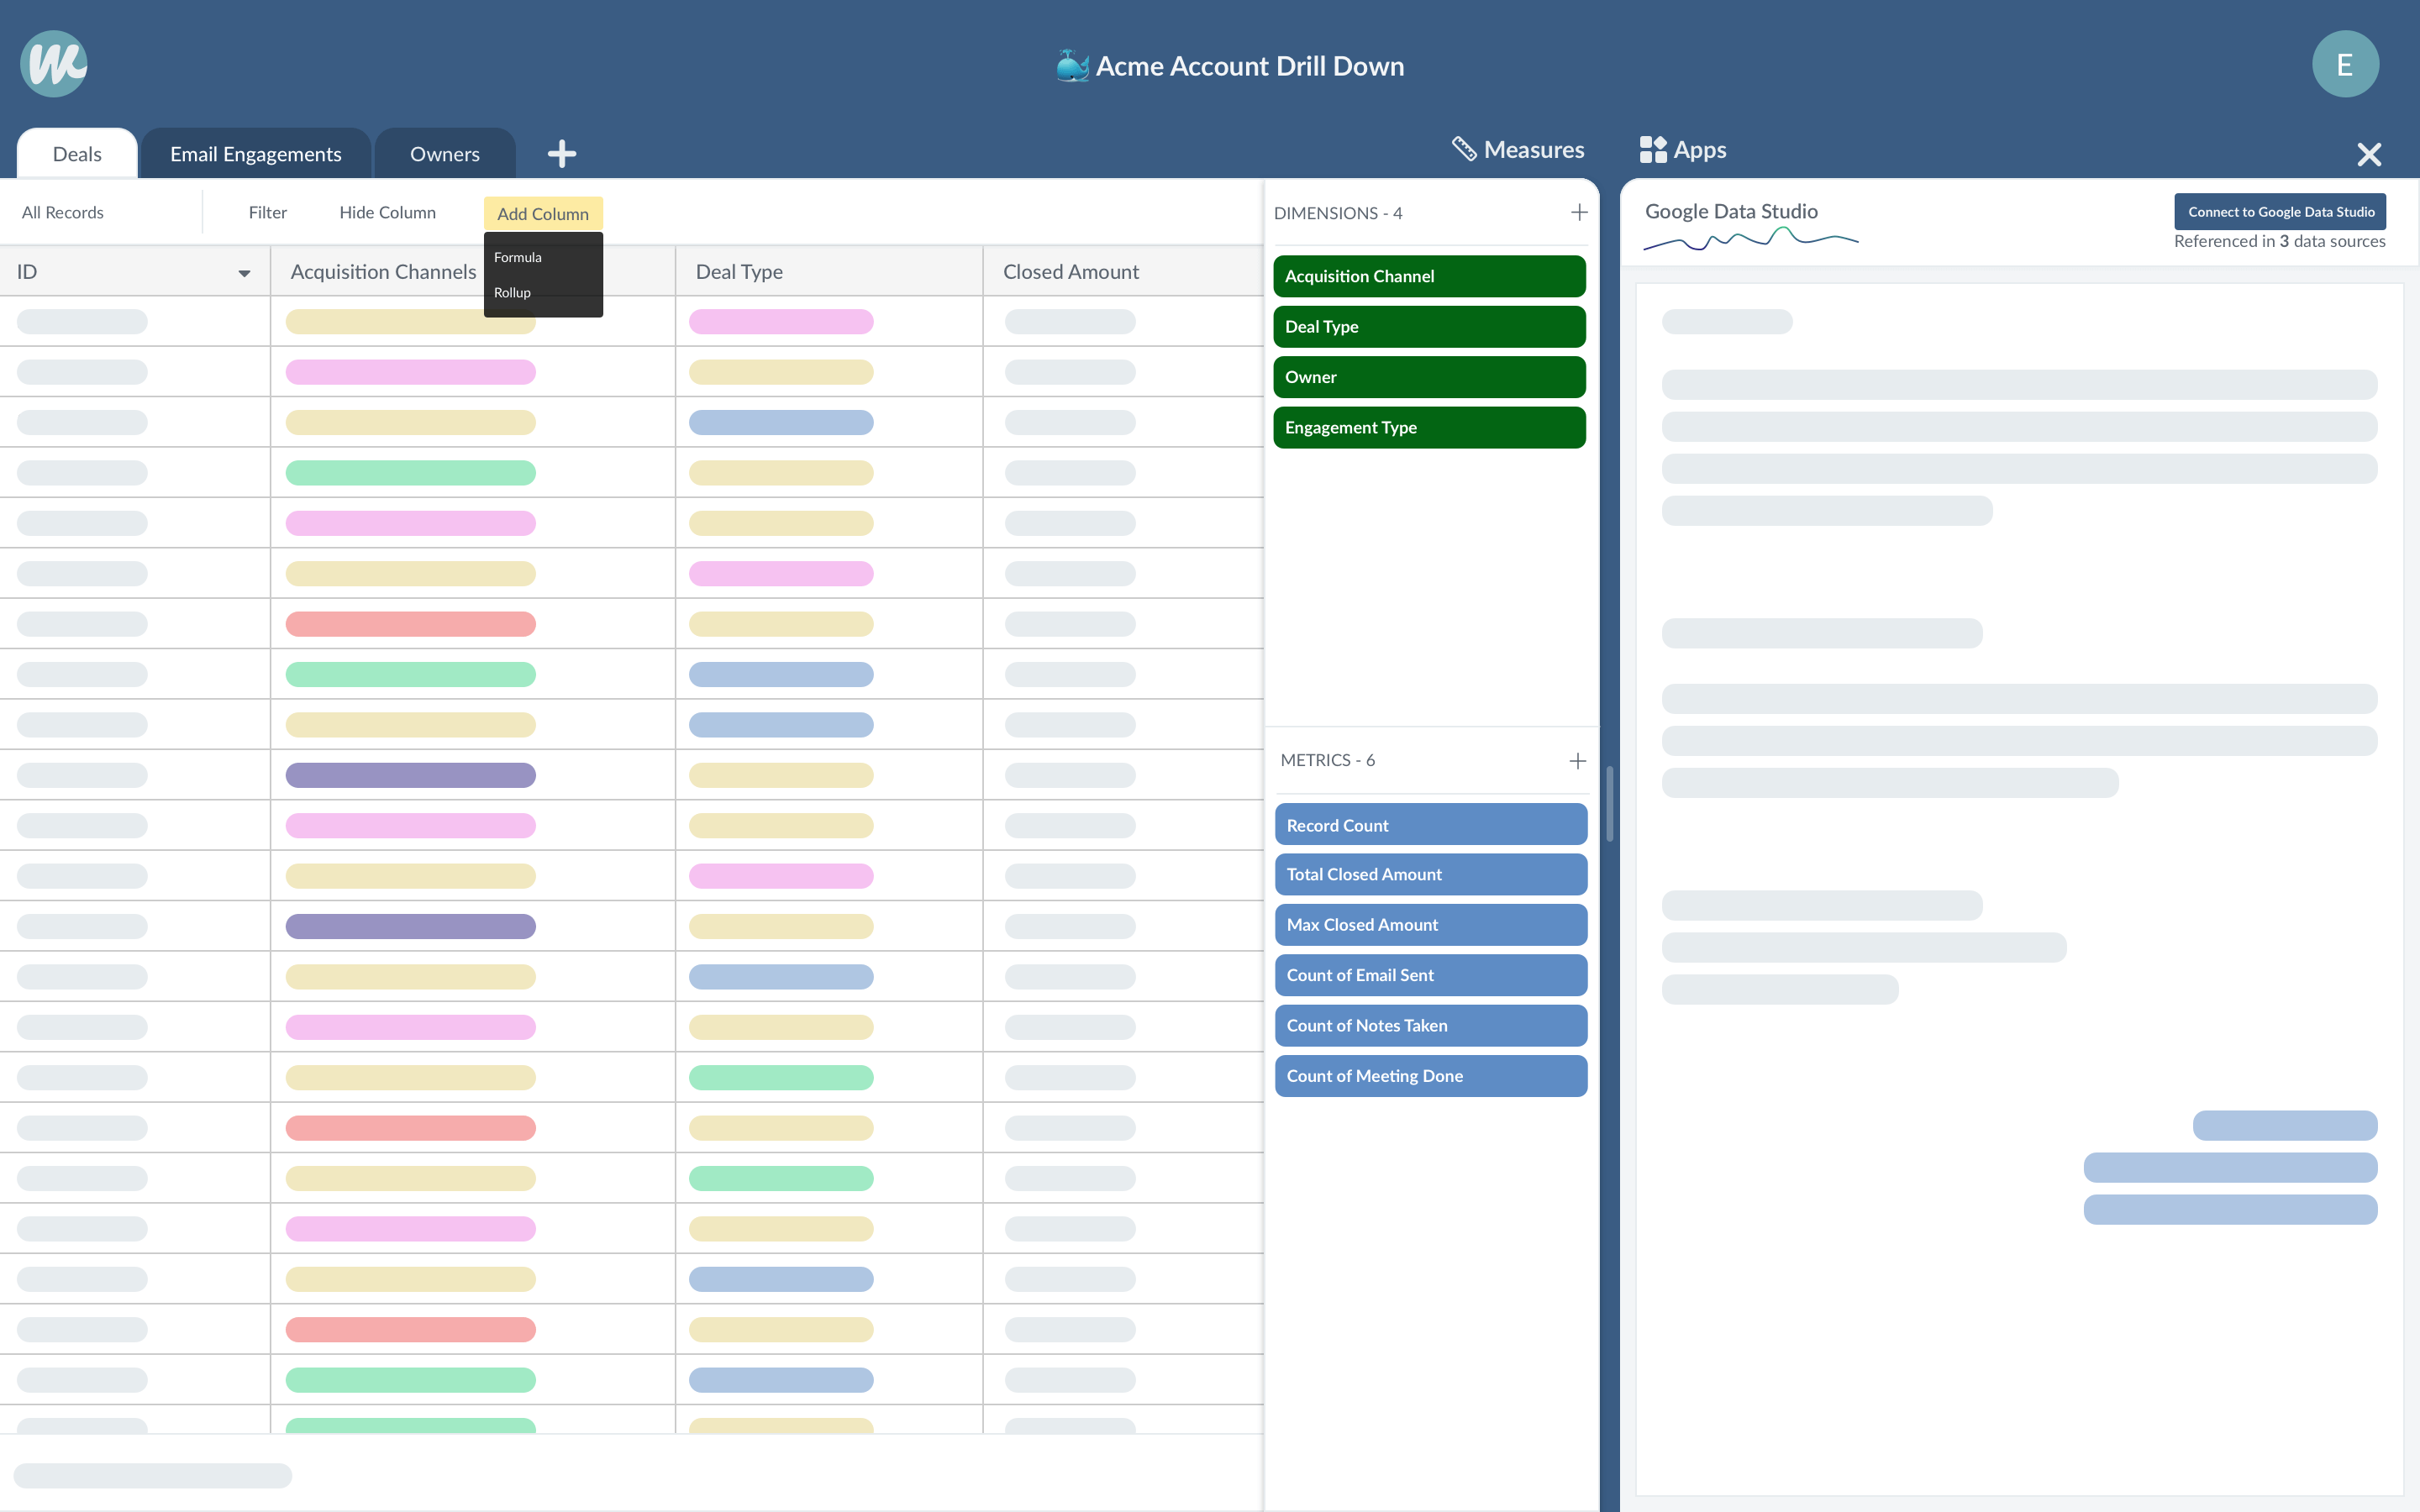2420x1512 pixels.
Task: Click the whale icon beside title
Action: tap(1071, 66)
